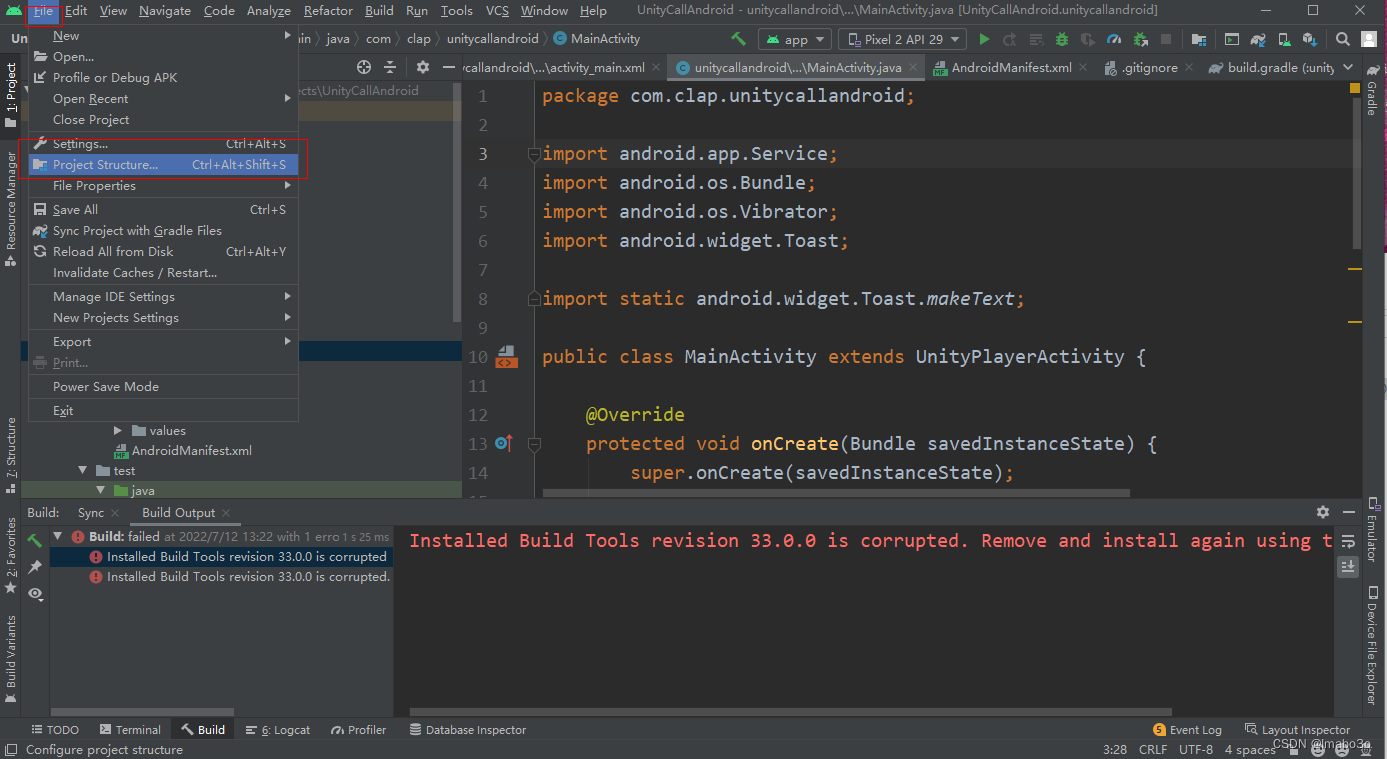
Task: Toggle the Resource Manager side panel
Action: (x=11, y=208)
